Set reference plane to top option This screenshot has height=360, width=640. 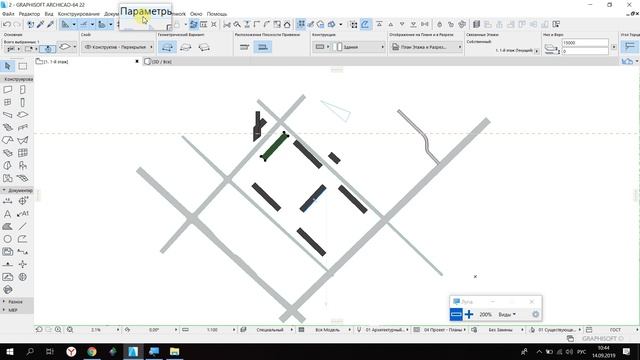pos(244,47)
